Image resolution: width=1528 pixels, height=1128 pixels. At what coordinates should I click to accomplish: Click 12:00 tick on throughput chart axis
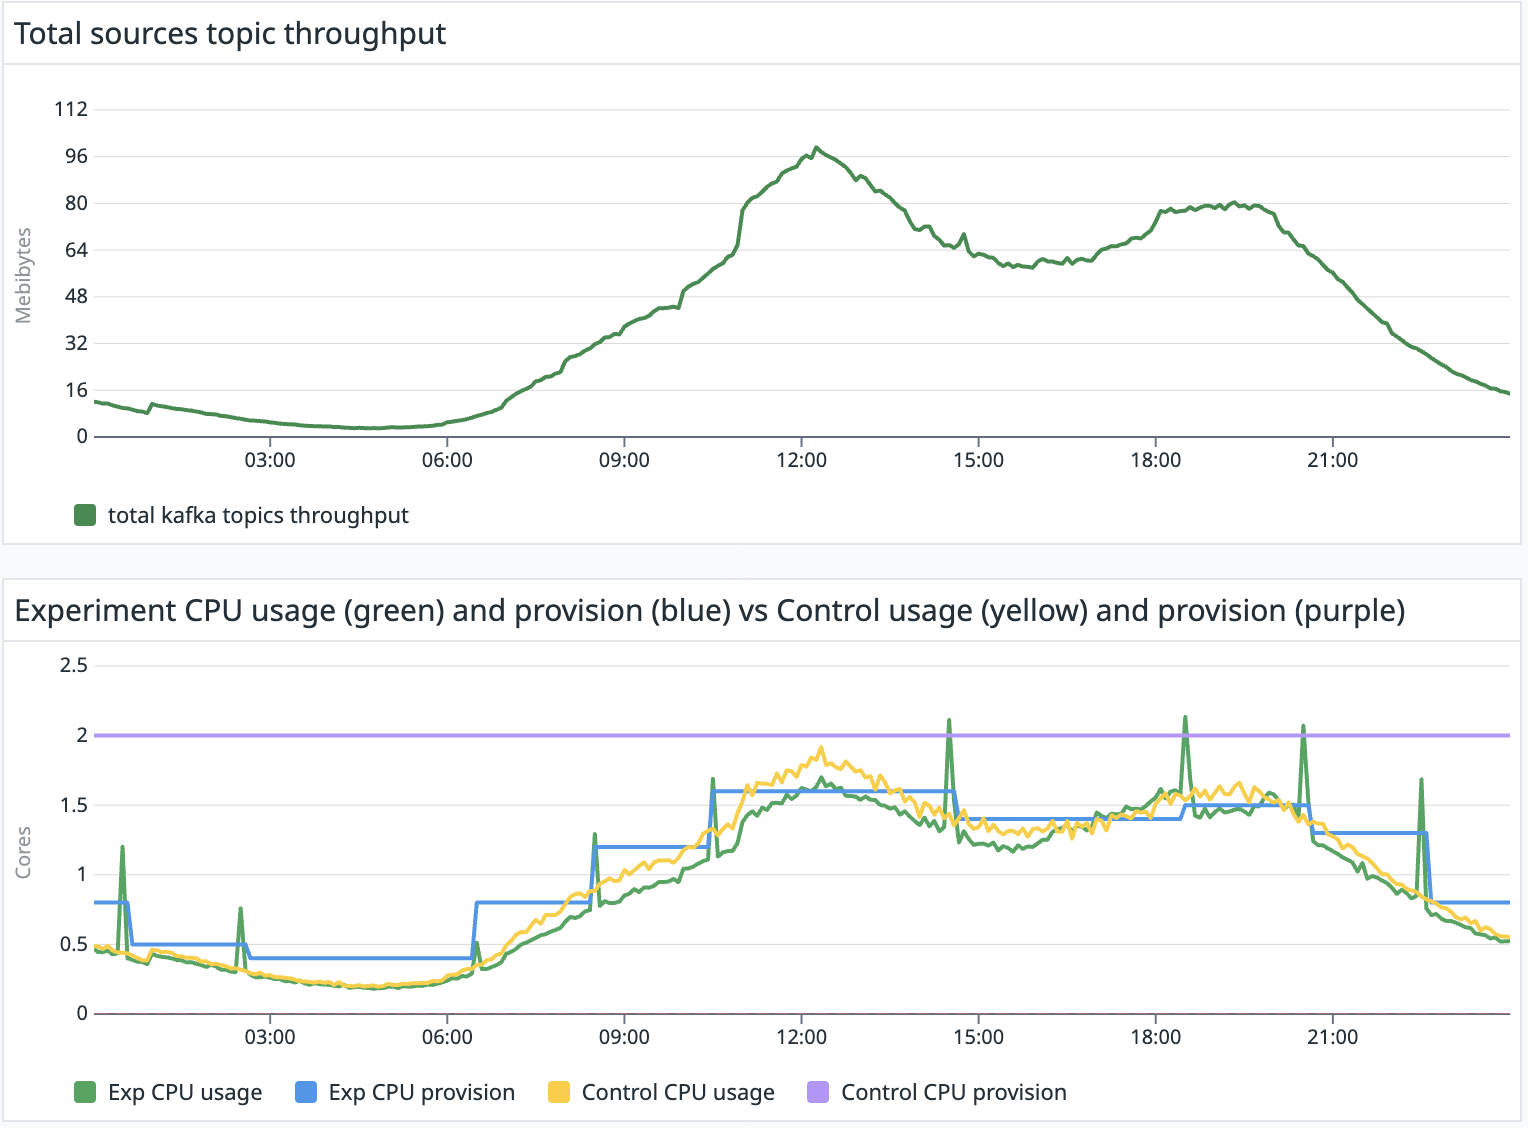(x=801, y=460)
